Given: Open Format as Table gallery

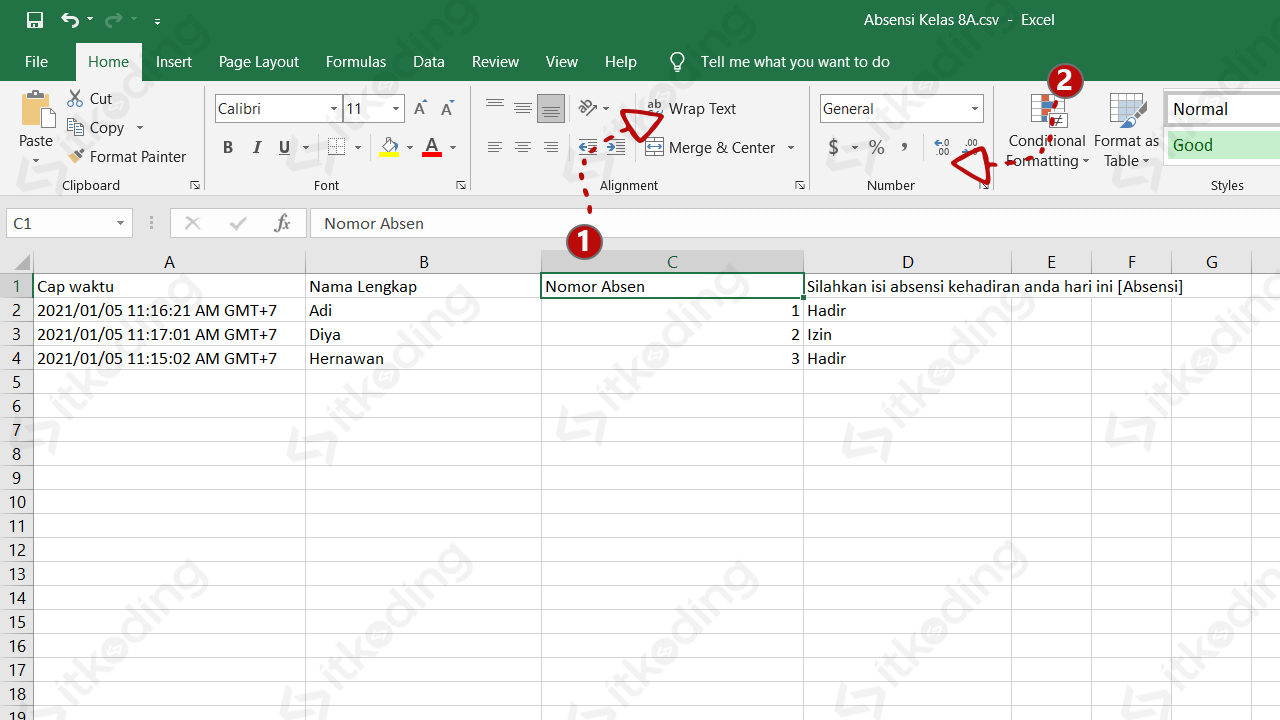Looking at the screenshot, I should (x=1126, y=131).
